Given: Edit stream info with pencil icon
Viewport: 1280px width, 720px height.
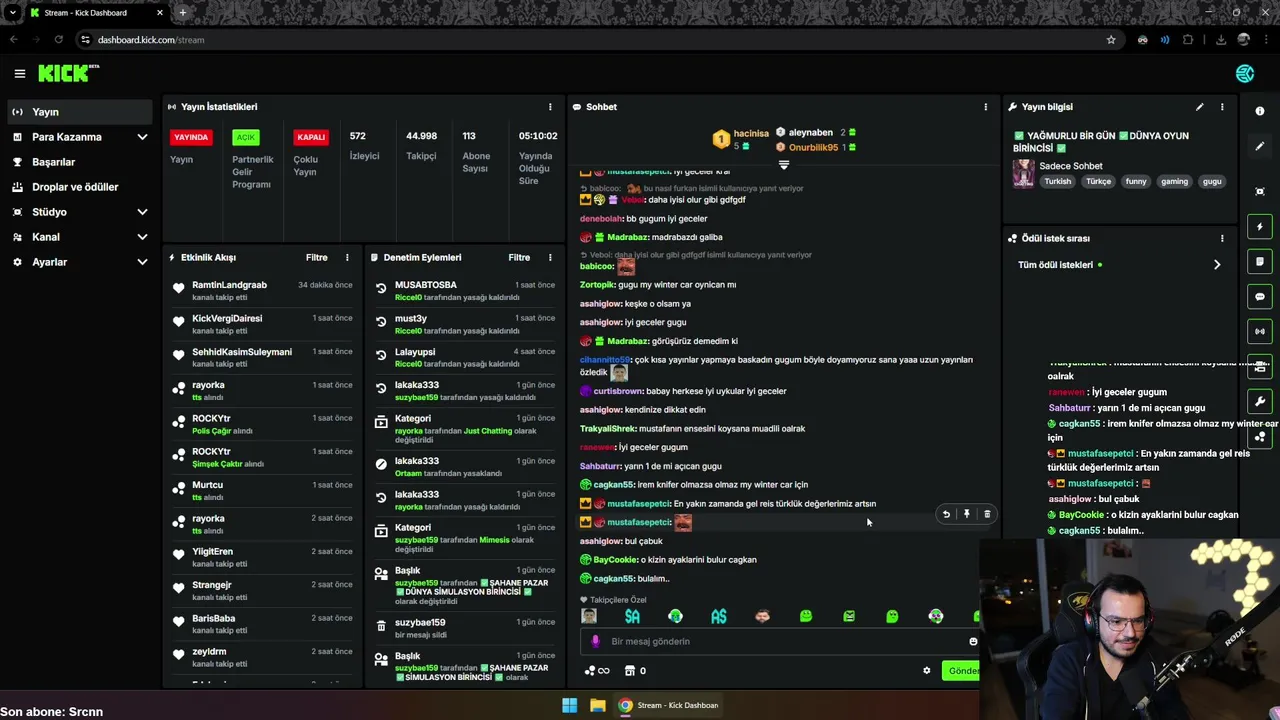Looking at the screenshot, I should pos(1199,107).
